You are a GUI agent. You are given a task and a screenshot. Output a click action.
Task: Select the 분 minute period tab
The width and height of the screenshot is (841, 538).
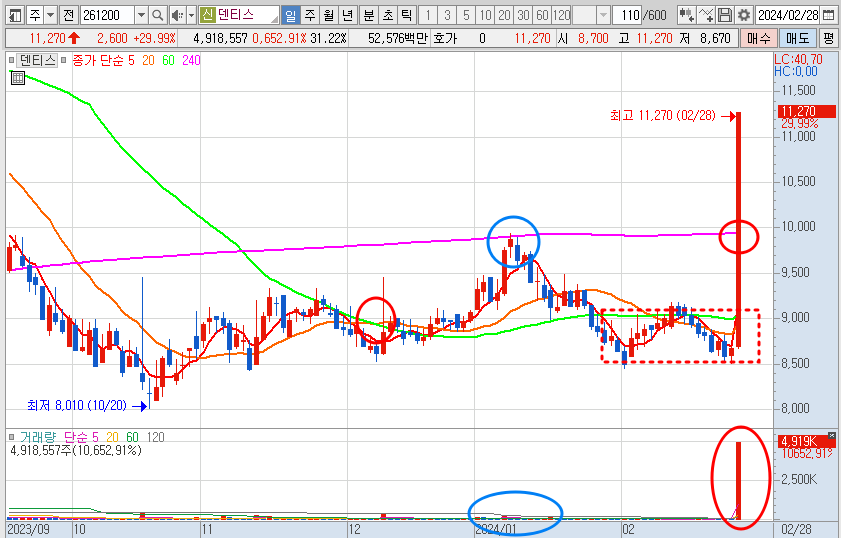[x=368, y=15]
